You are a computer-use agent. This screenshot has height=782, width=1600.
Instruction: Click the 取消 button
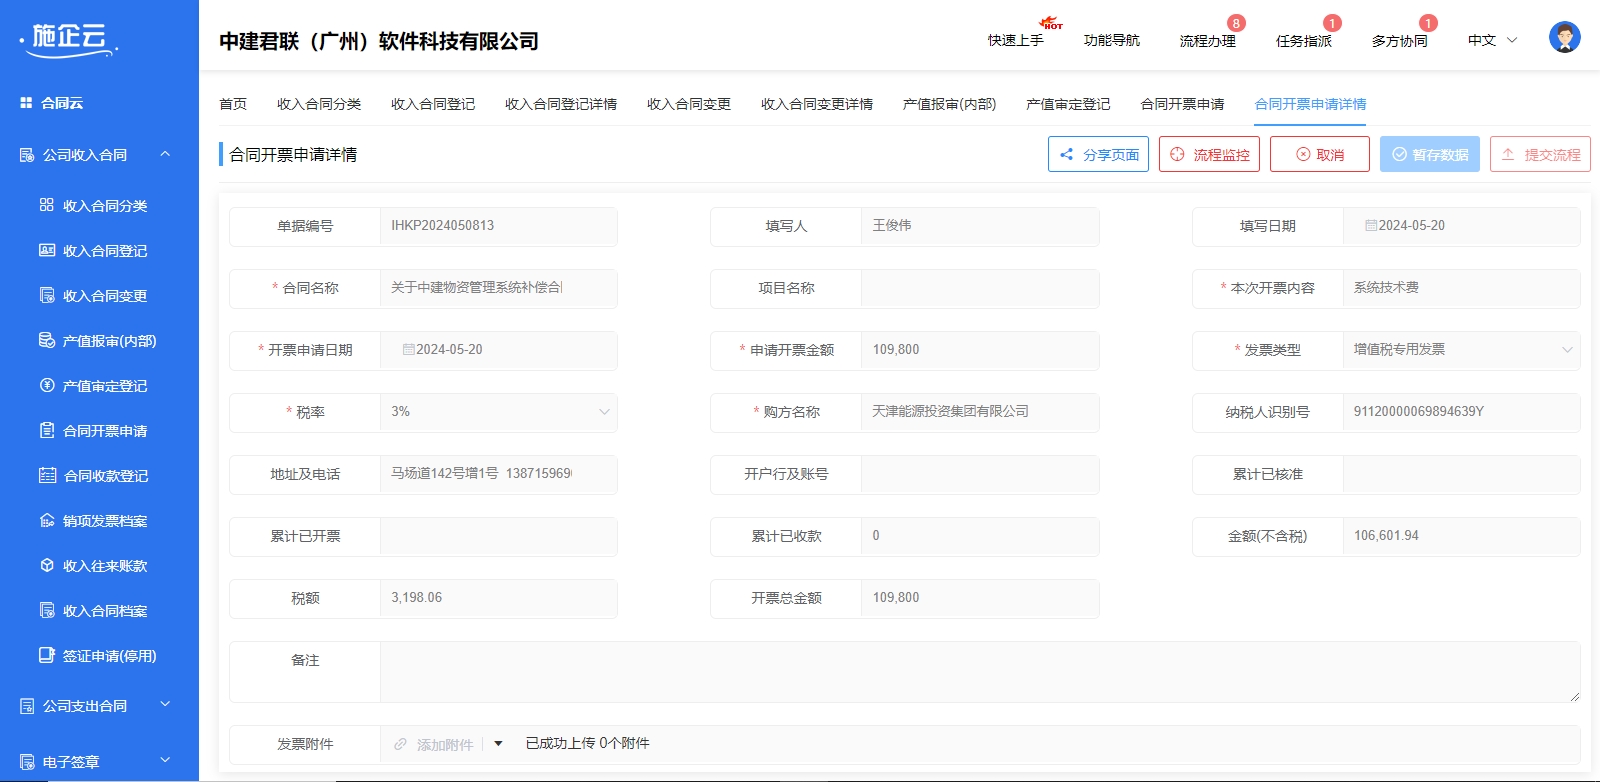coord(1320,154)
